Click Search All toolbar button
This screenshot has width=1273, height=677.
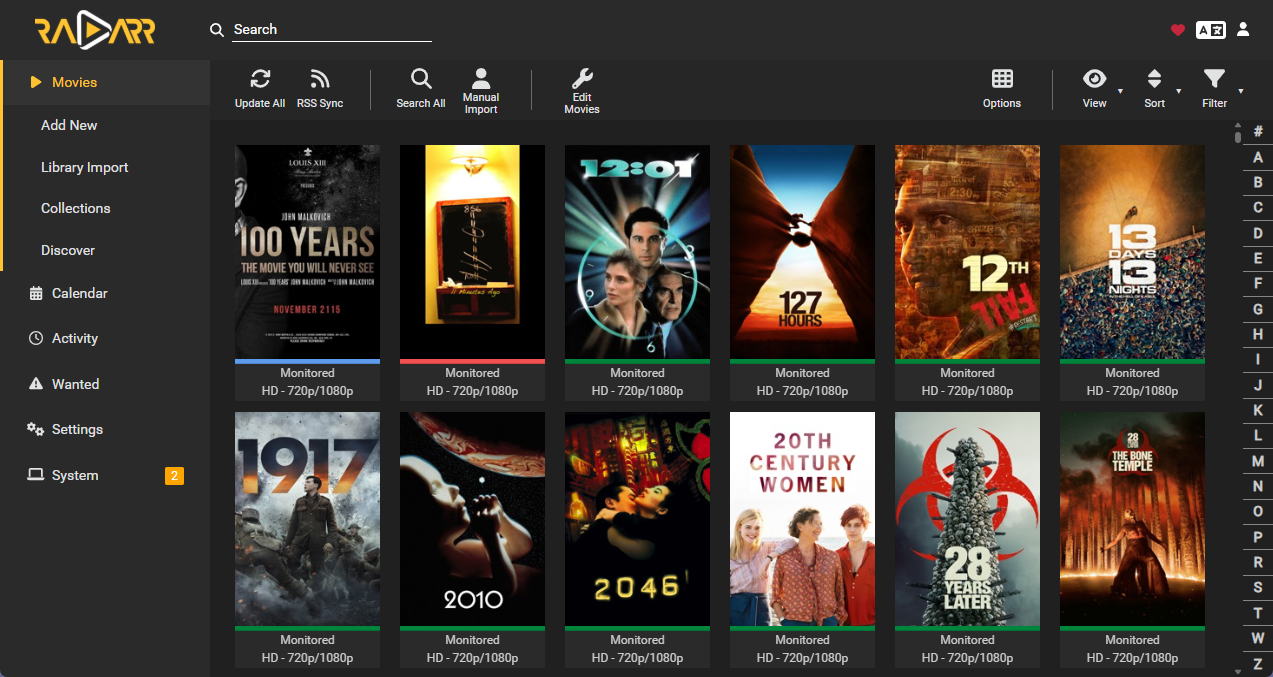421,90
